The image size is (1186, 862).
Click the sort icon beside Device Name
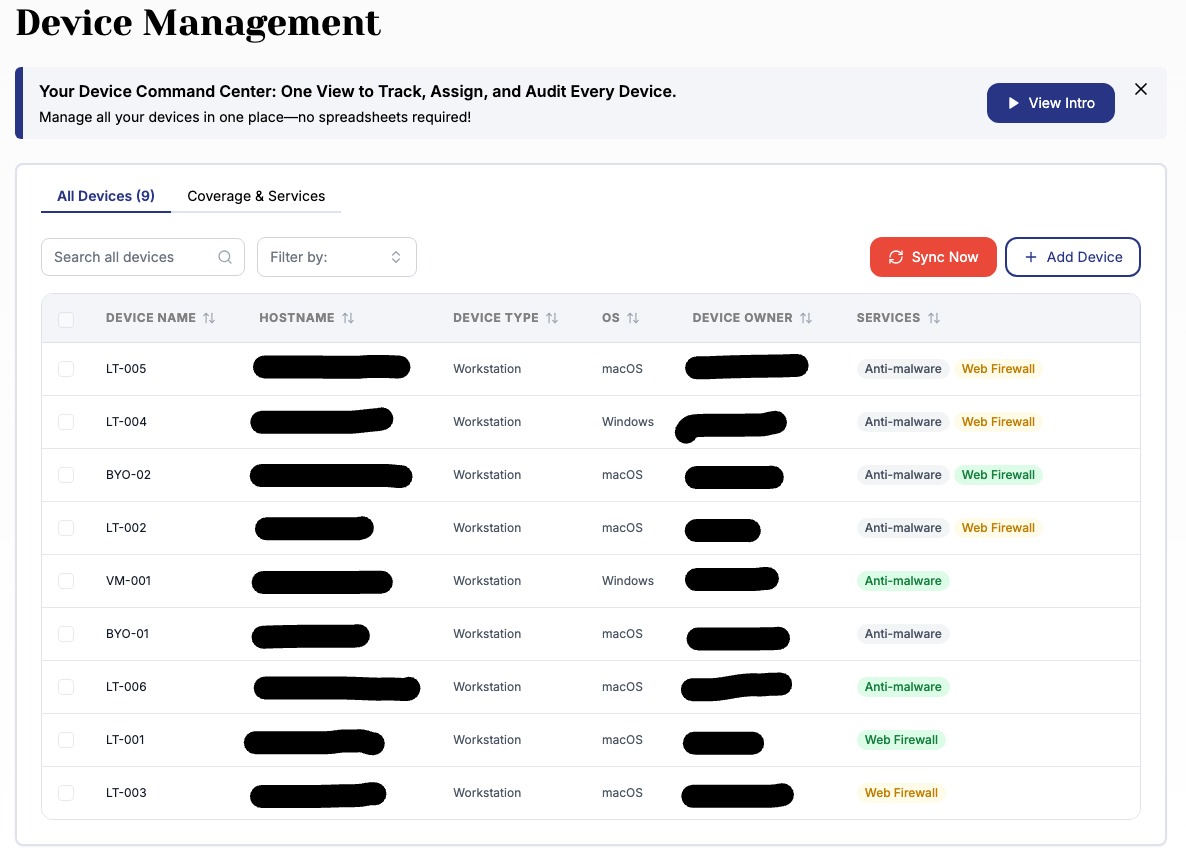[x=209, y=318]
